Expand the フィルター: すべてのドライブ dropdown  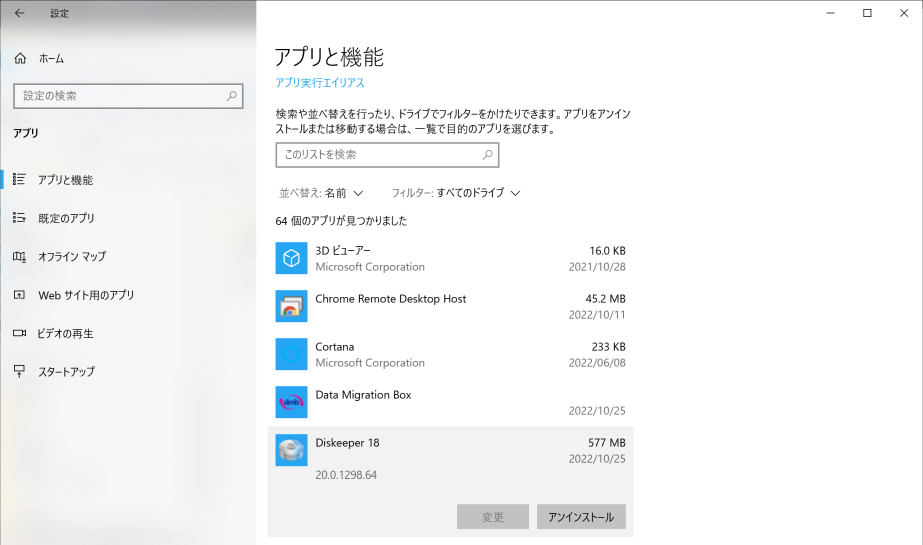456,193
